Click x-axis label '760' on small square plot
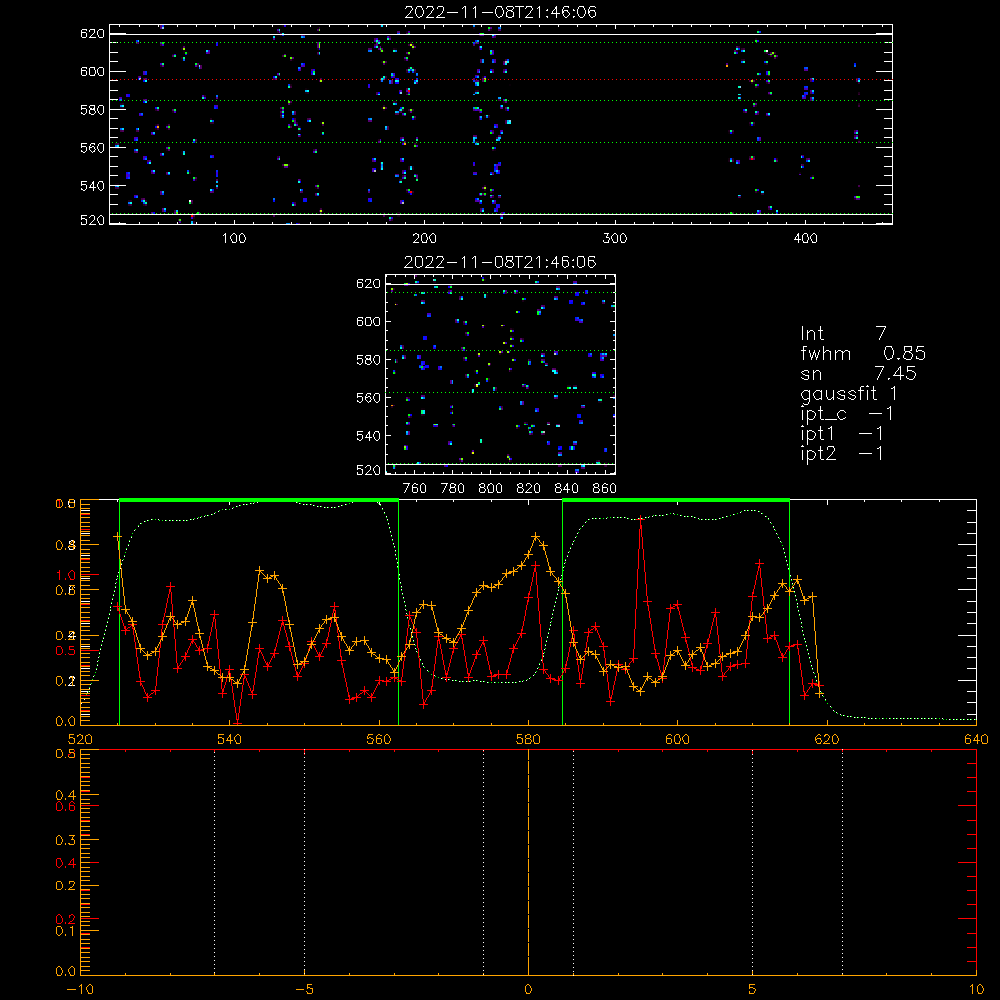The height and width of the screenshot is (1000, 1000). [x=415, y=489]
